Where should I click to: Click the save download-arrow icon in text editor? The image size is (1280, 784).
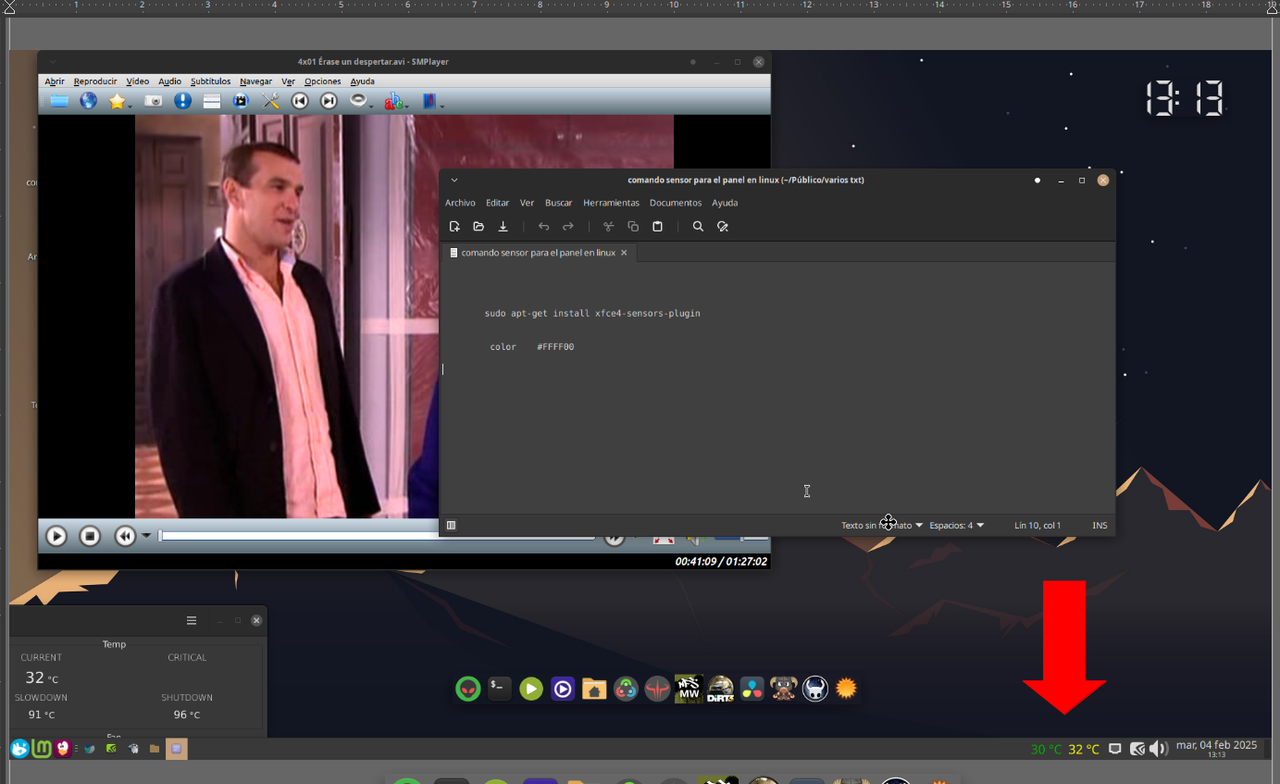coord(503,227)
